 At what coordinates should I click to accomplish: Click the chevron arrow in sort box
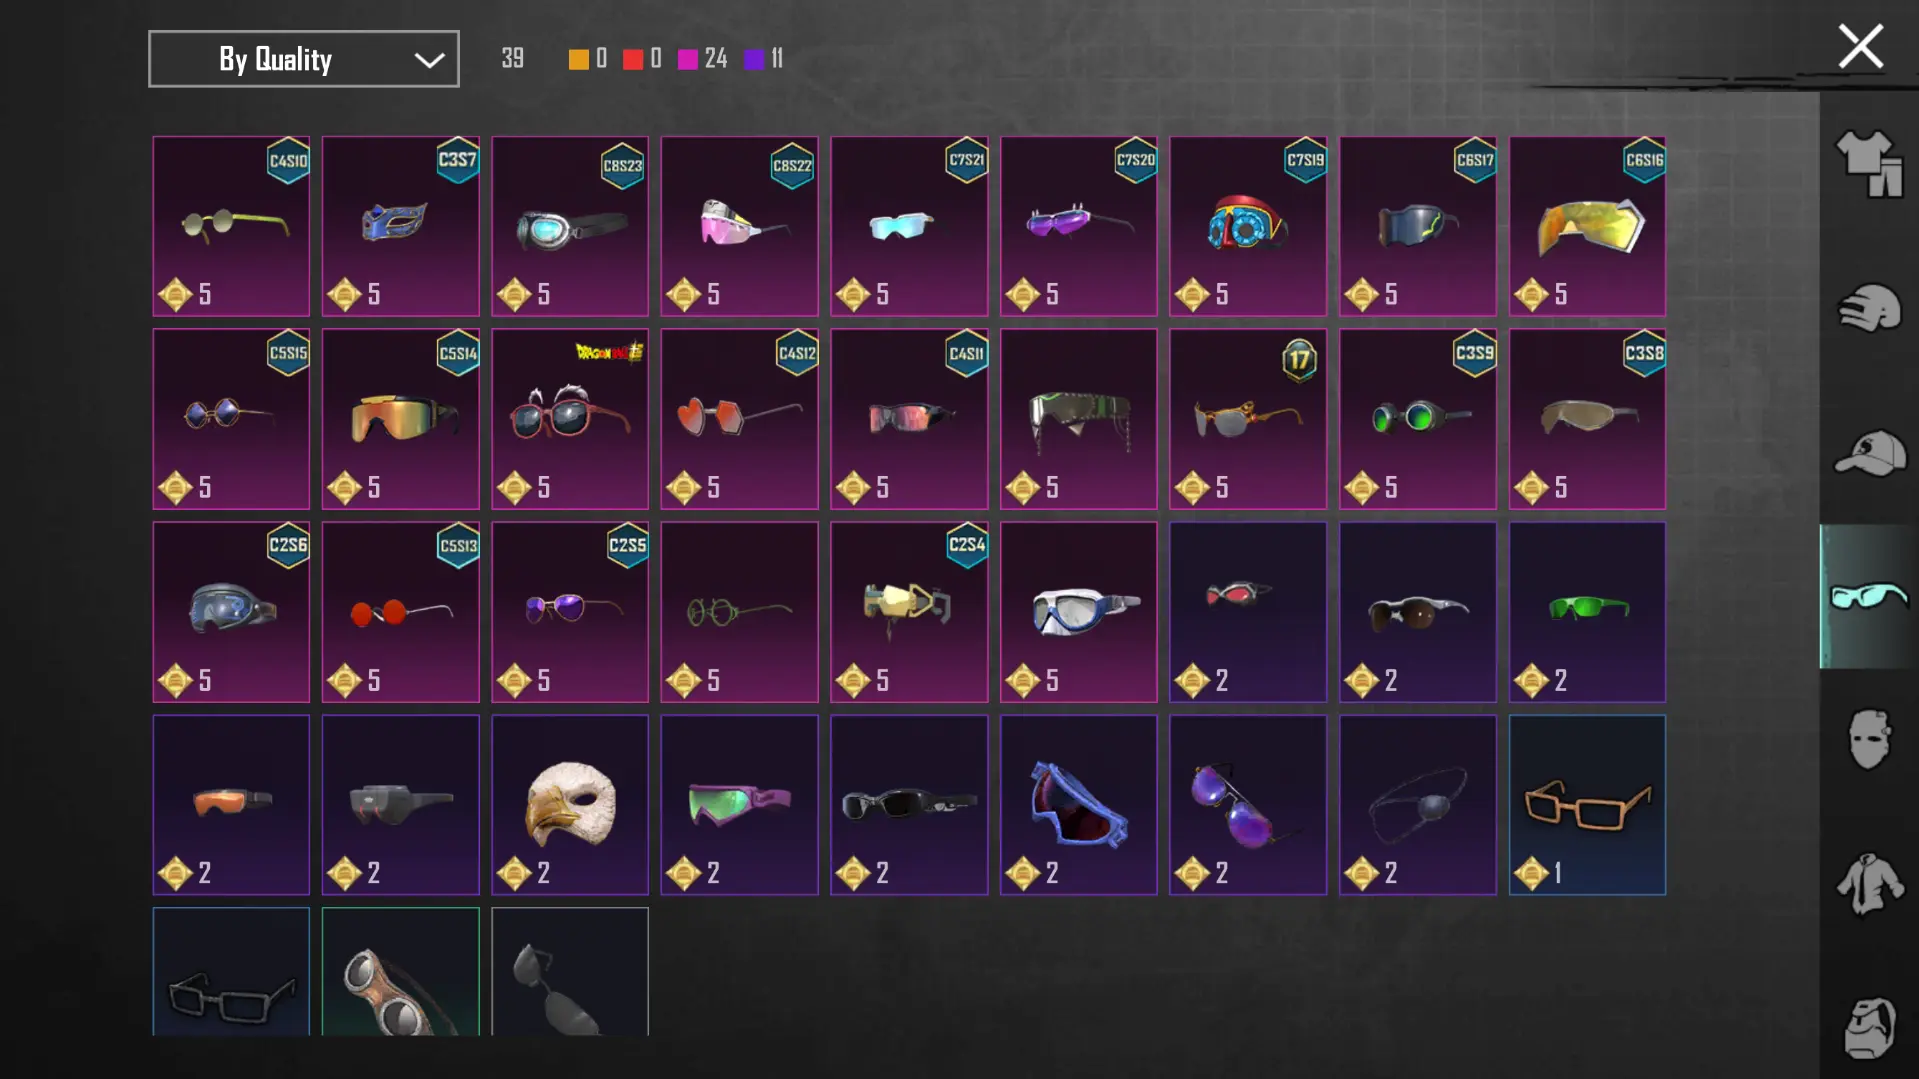pos(429,60)
